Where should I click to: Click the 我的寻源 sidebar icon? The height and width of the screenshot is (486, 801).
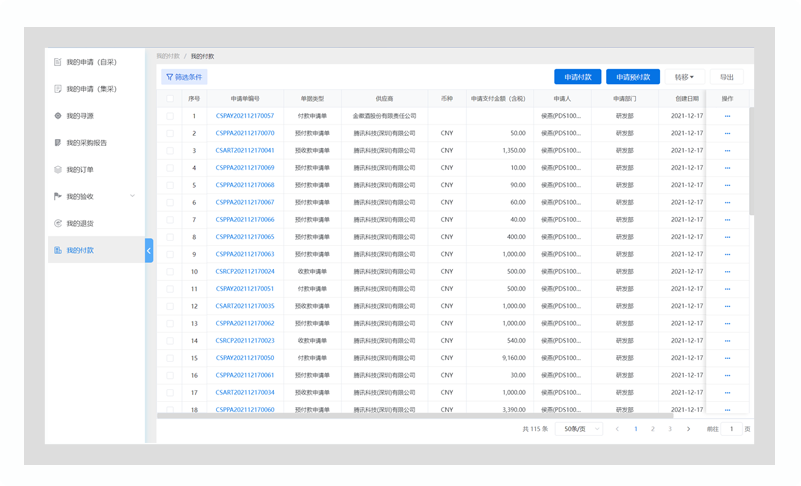[58, 116]
